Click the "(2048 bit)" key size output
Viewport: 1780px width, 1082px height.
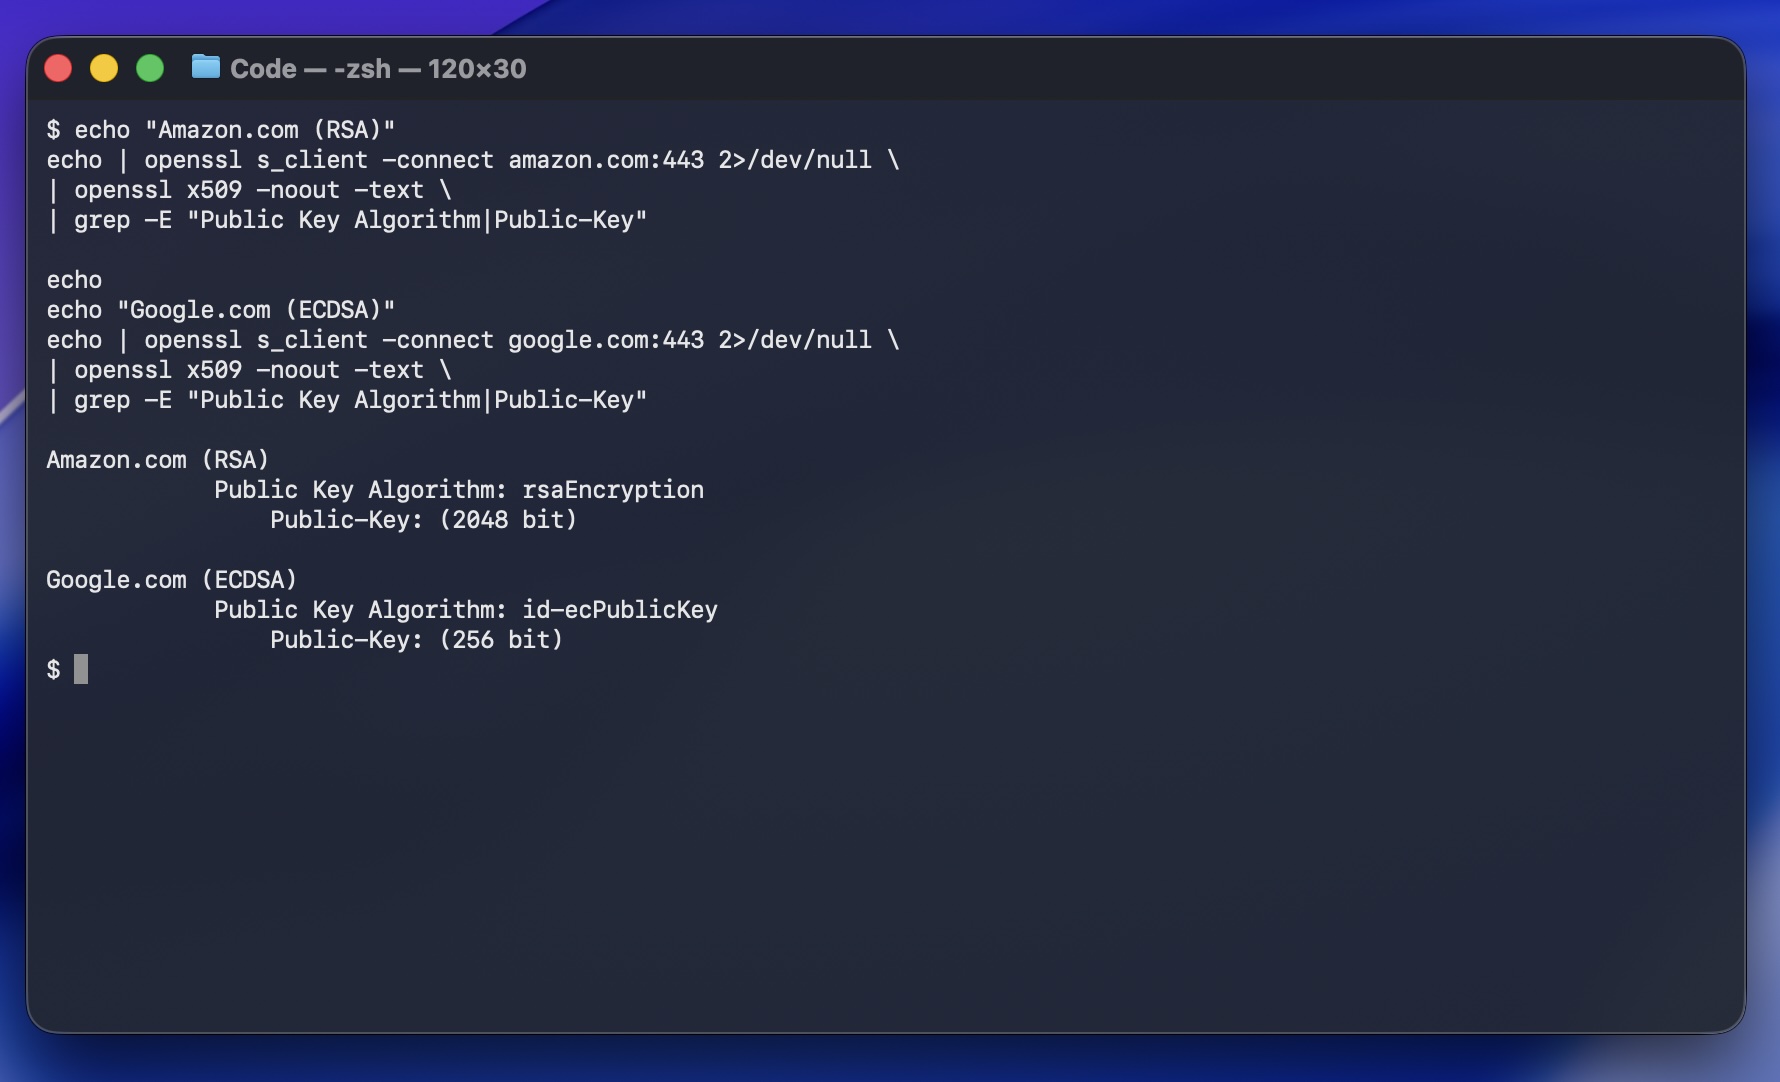point(508,520)
